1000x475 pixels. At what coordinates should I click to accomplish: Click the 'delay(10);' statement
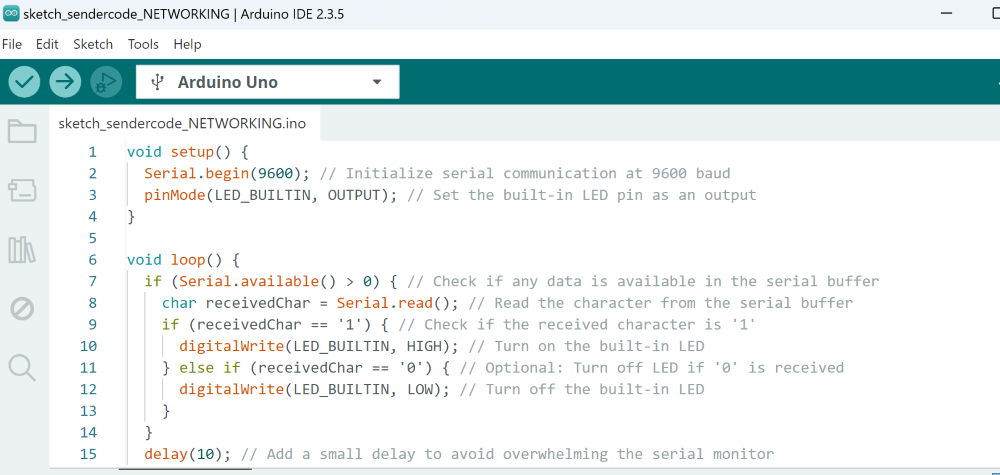coord(188,454)
